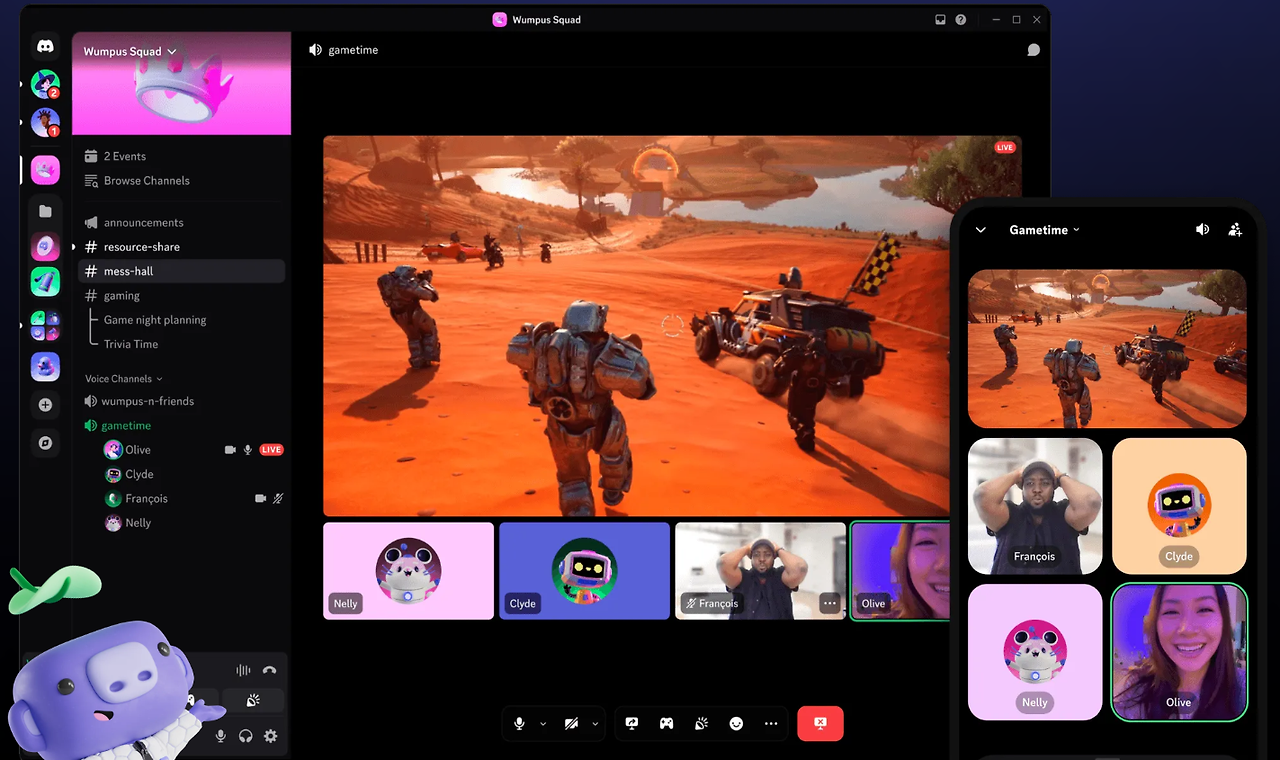Tap Clyde's tile on the phone
Screen dimensions: 1280x760
coord(1179,506)
